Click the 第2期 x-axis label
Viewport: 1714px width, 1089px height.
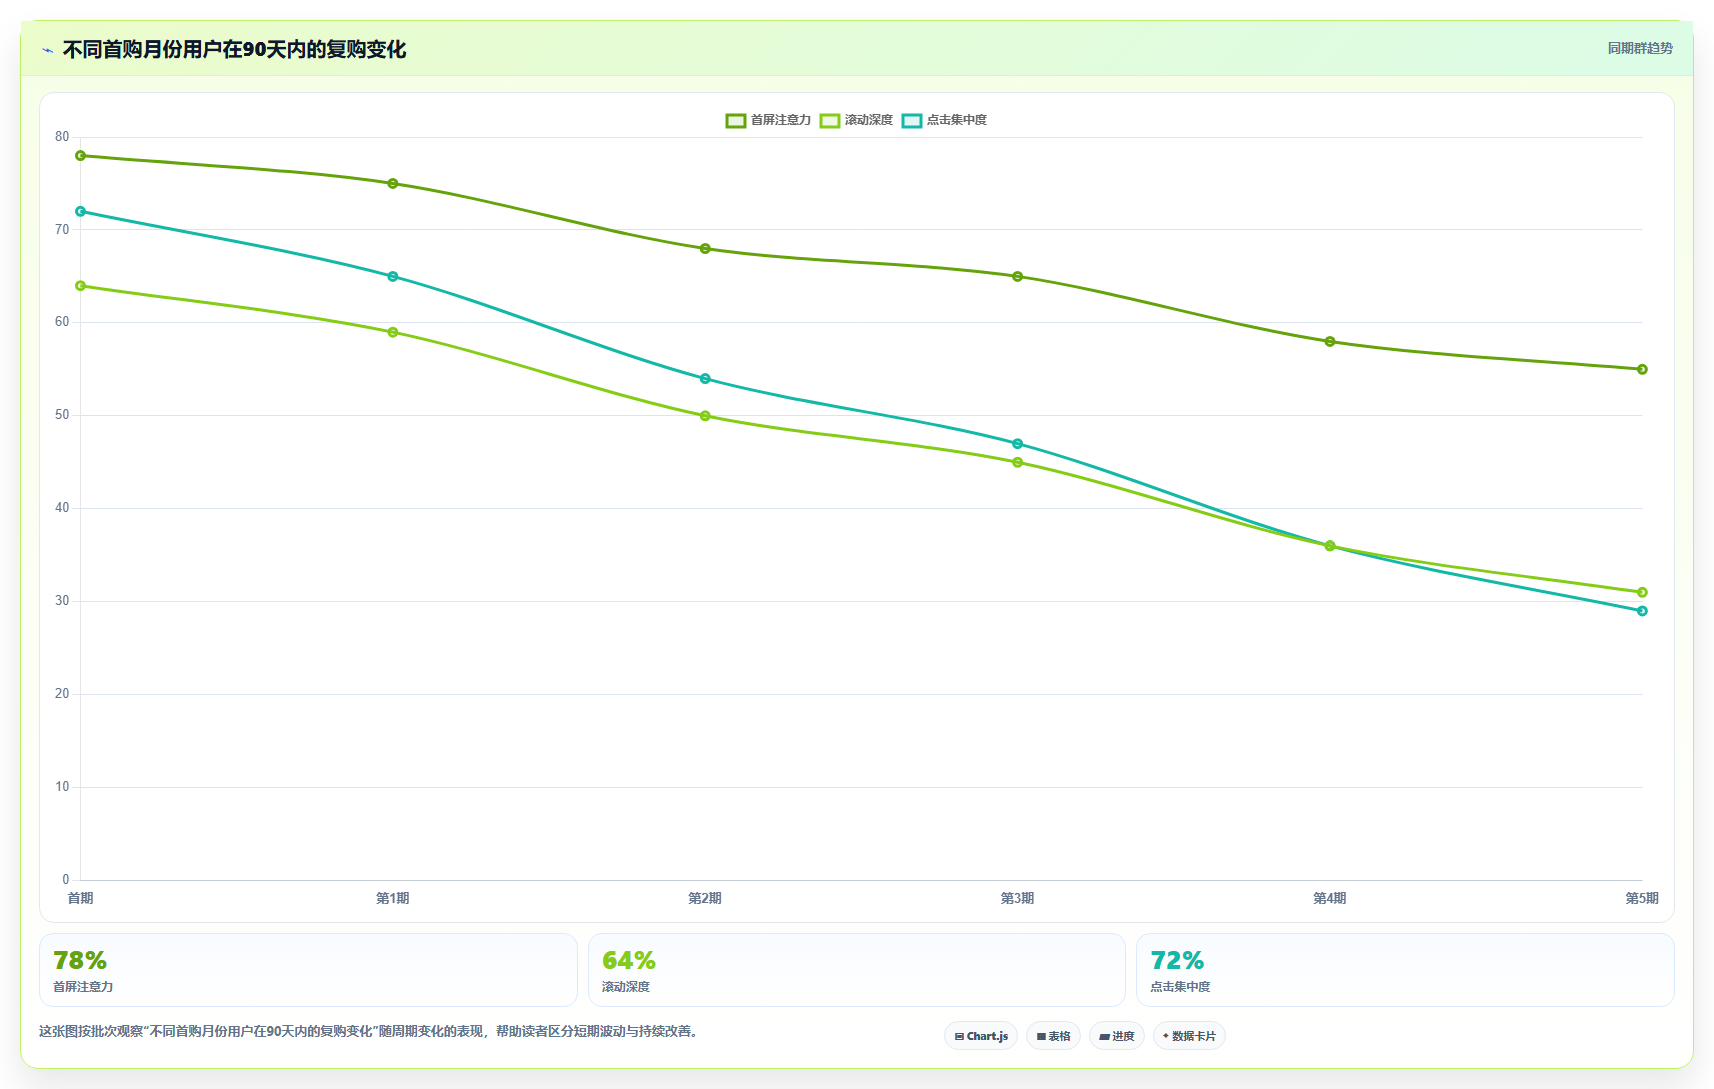click(x=705, y=899)
